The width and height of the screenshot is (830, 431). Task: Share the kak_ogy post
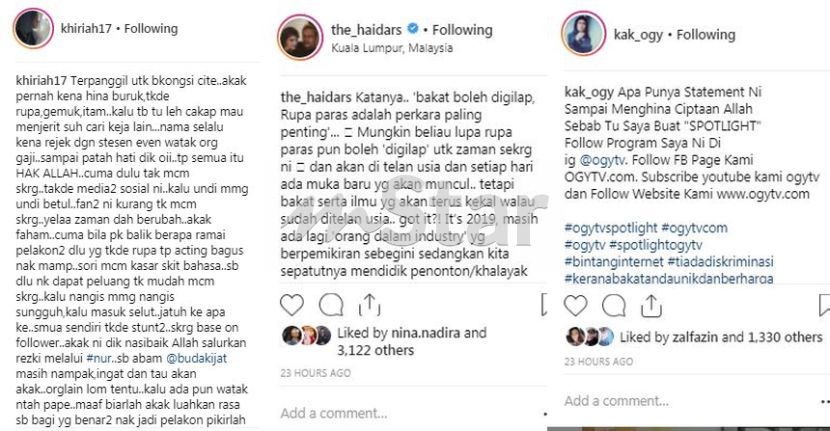click(651, 306)
